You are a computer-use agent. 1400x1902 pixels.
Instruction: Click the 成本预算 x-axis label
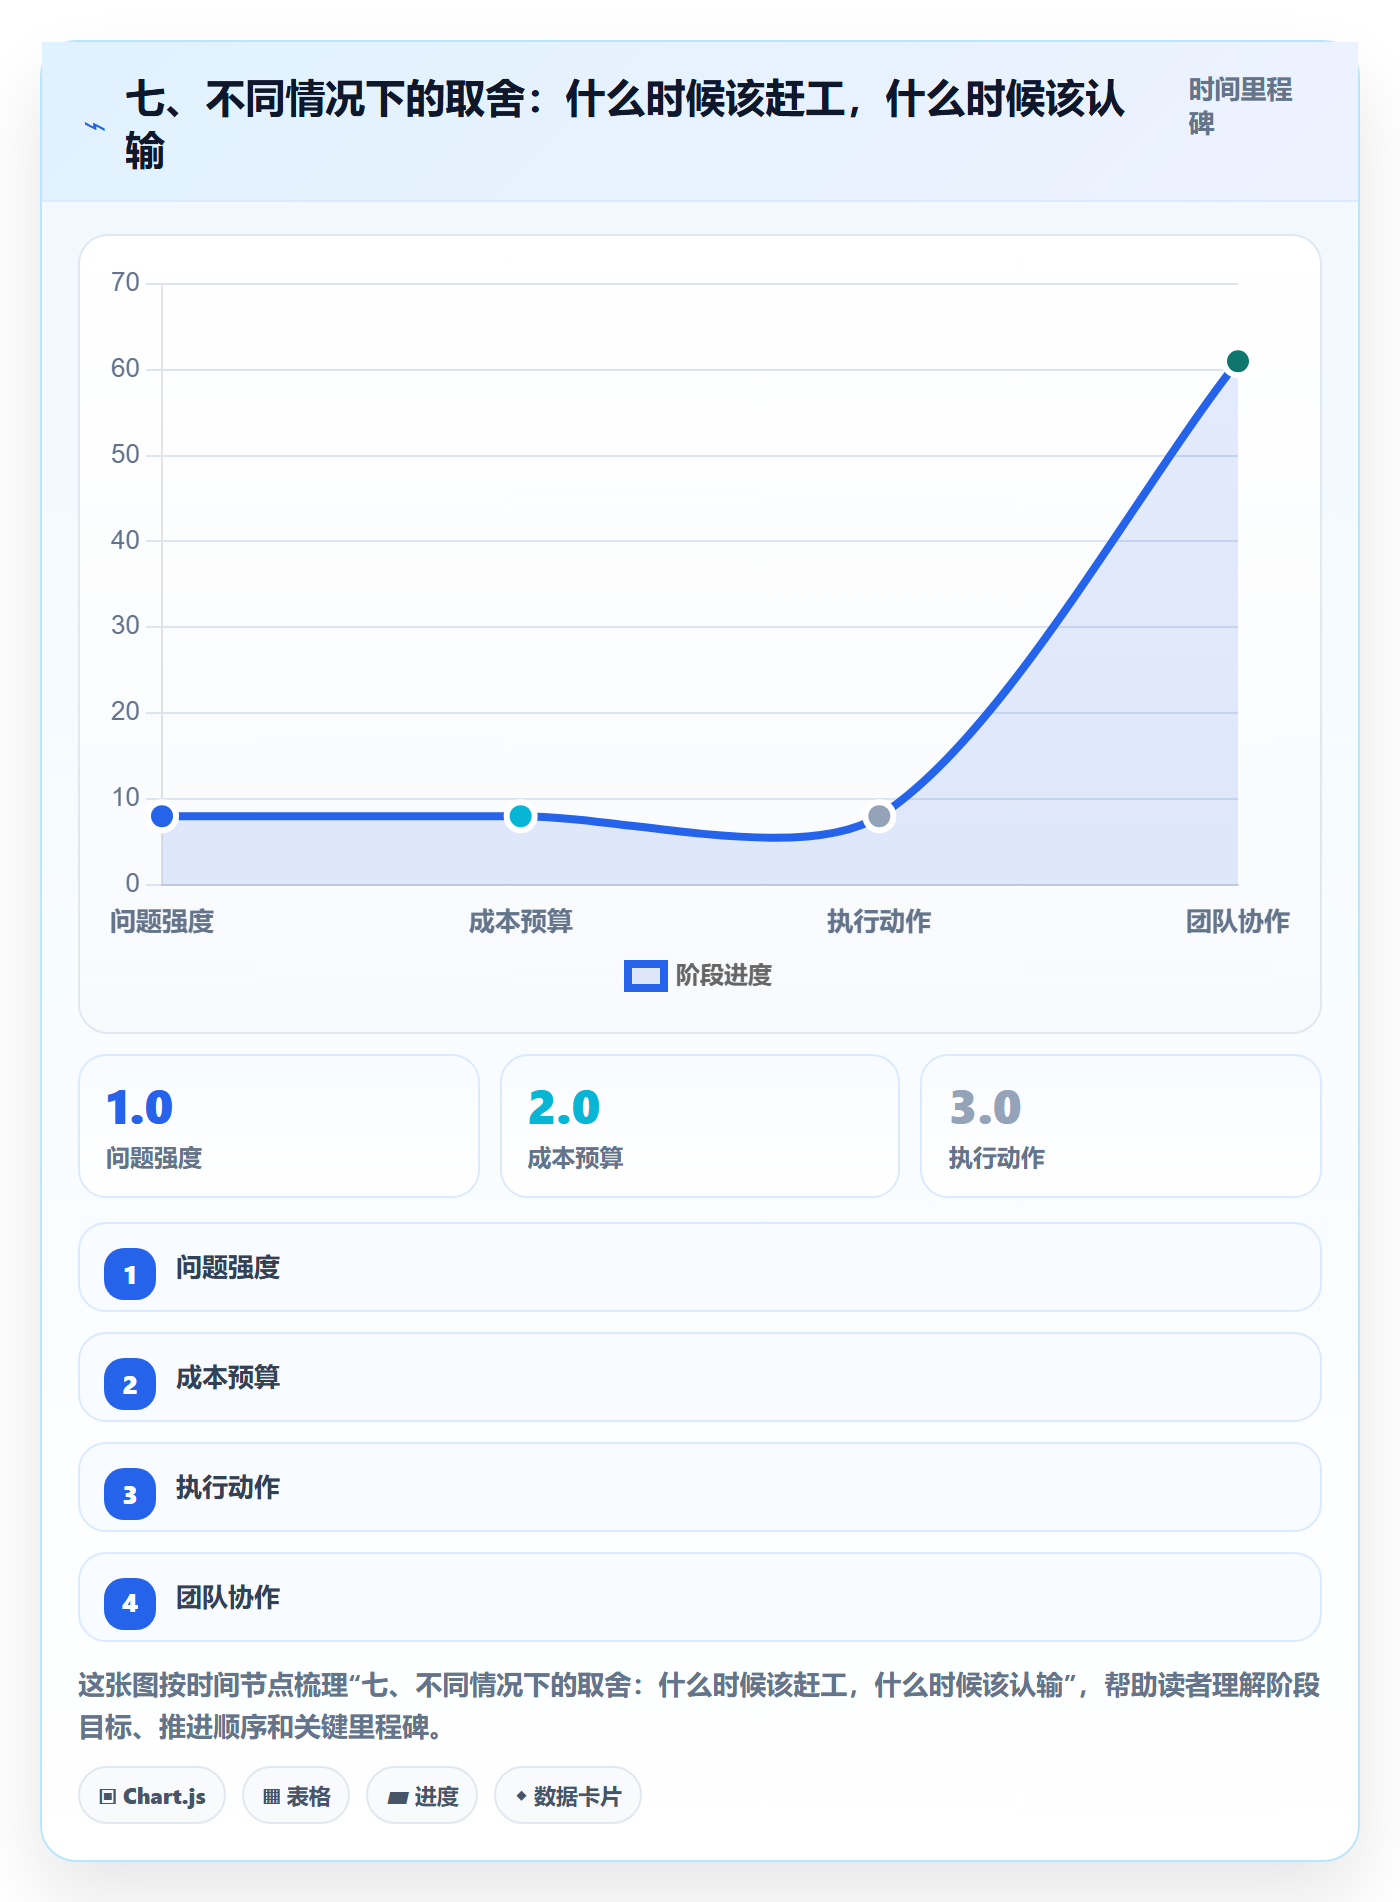[520, 921]
